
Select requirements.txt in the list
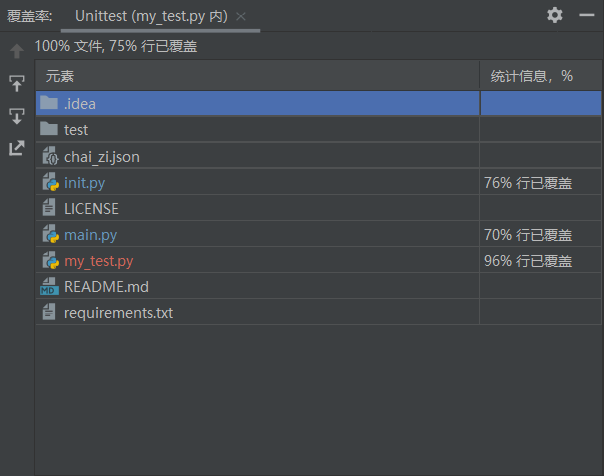pos(118,313)
